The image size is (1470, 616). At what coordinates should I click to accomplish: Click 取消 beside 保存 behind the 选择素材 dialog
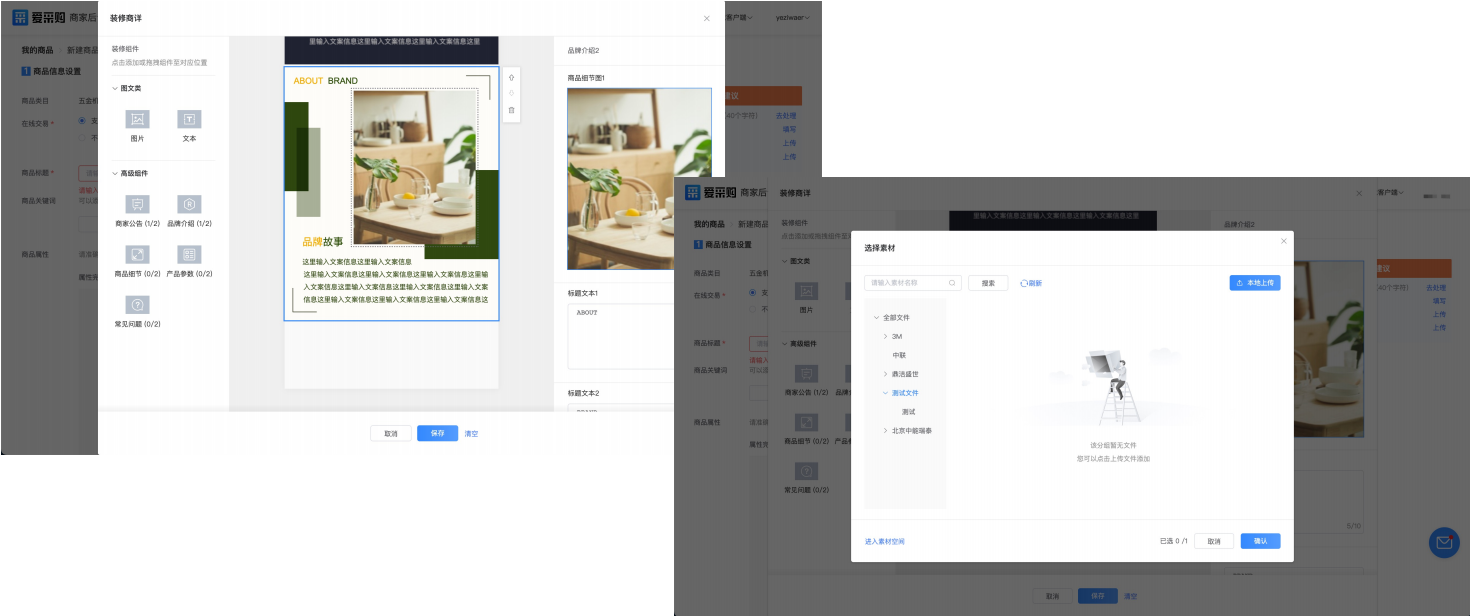(1052, 596)
